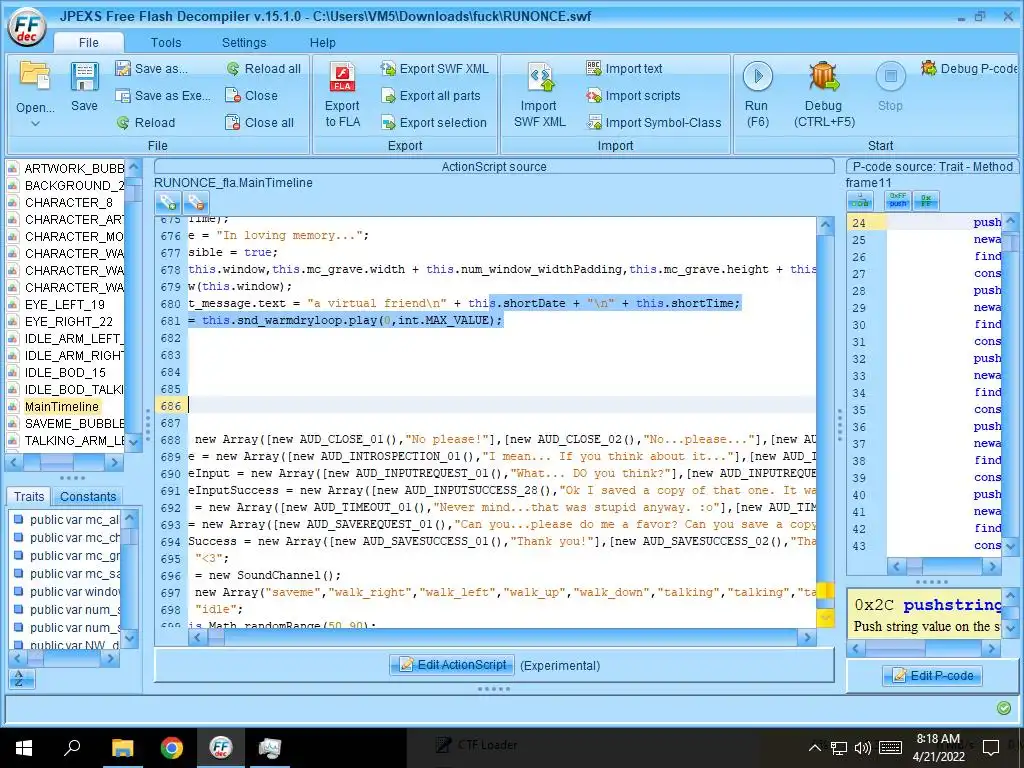Click Import text option
Viewport: 1024px width, 768px height.
[625, 69]
